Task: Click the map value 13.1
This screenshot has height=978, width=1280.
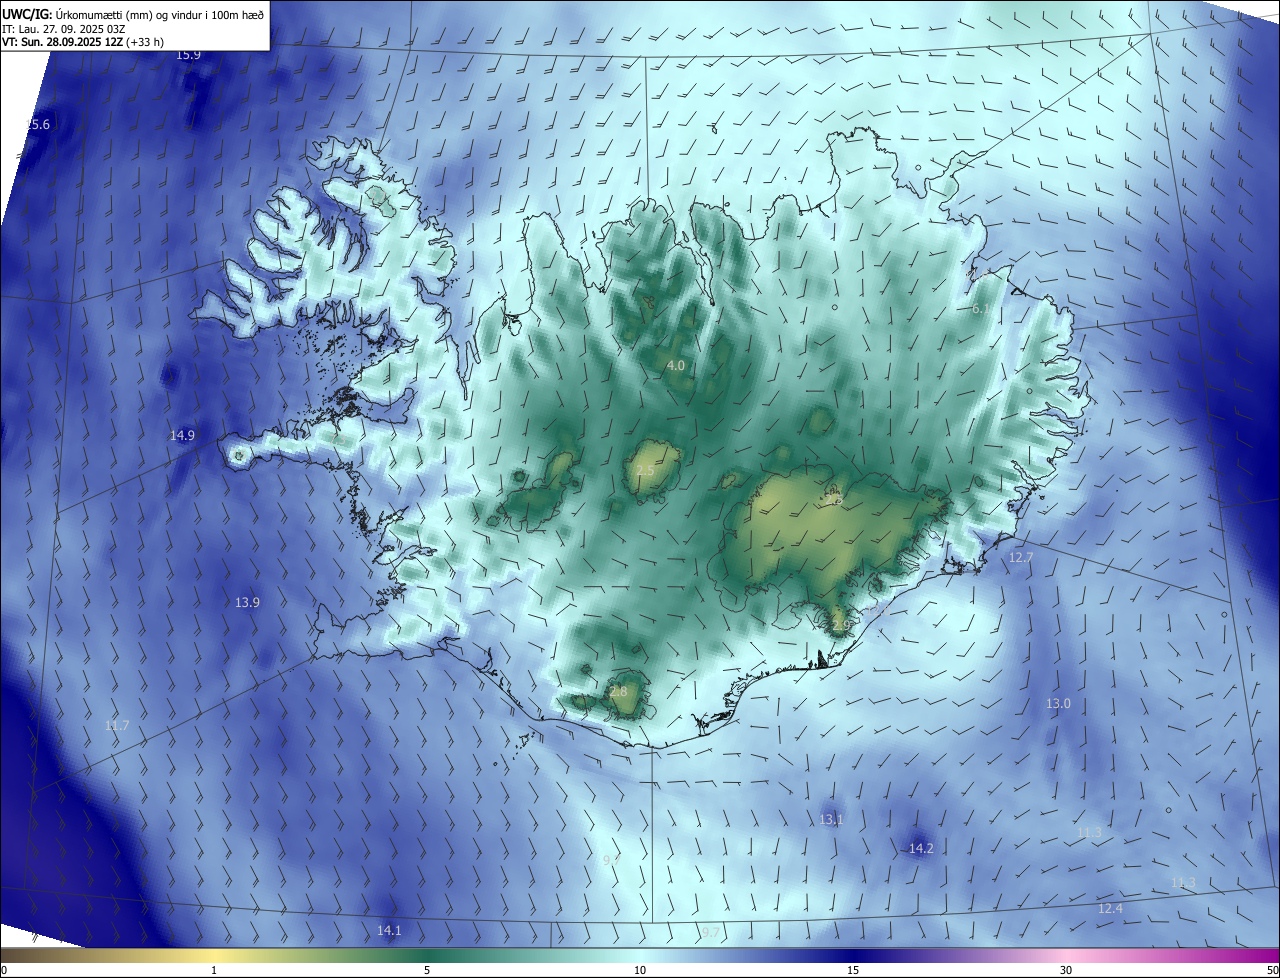Action: 831,819
